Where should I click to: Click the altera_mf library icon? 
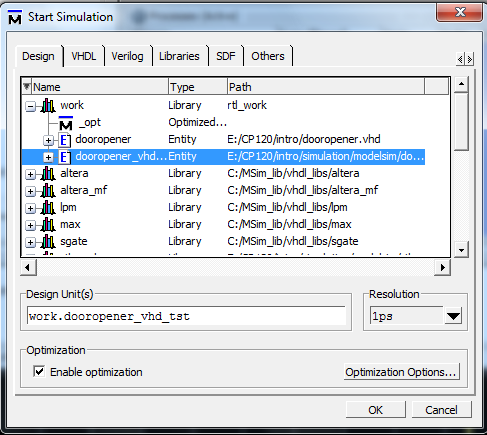(x=48, y=191)
